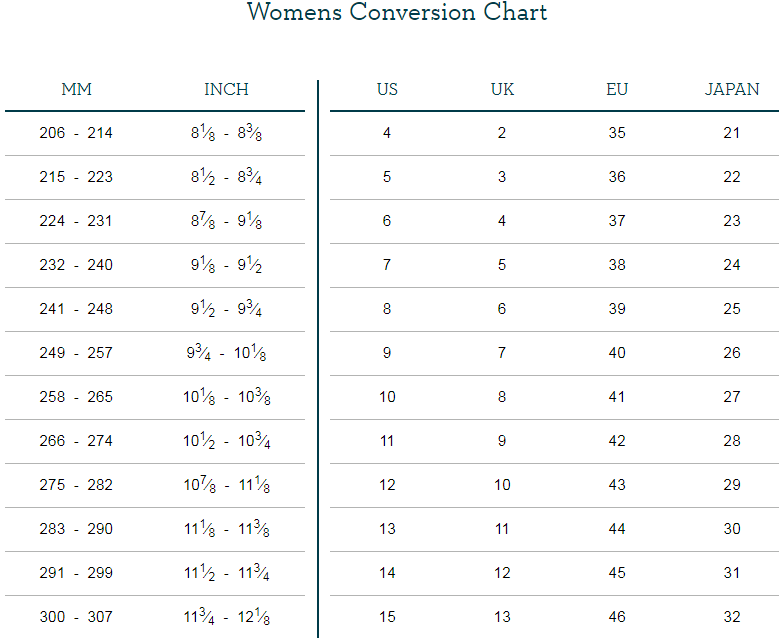The image size is (779, 638).
Task: Click the EU column header
Action: point(617,89)
